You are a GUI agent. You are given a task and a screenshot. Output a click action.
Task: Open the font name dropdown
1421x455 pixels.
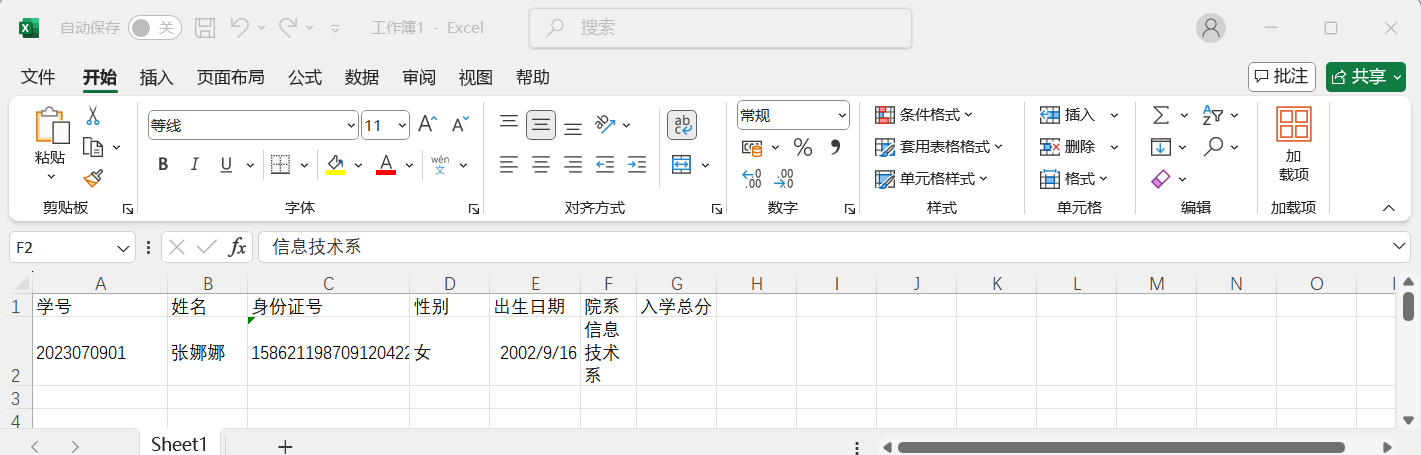[x=351, y=126]
